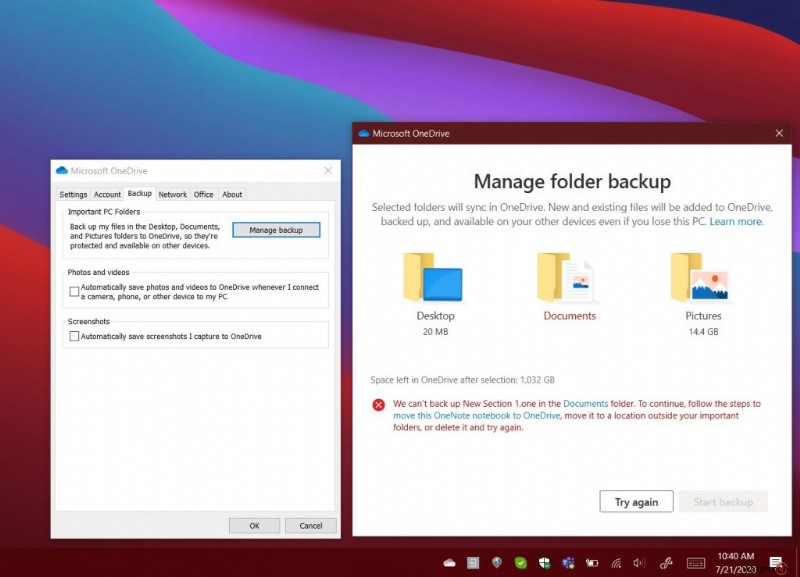Image resolution: width=800 pixels, height=577 pixels.
Task: Click OK to confirm OneDrive settings
Action: tap(254, 525)
